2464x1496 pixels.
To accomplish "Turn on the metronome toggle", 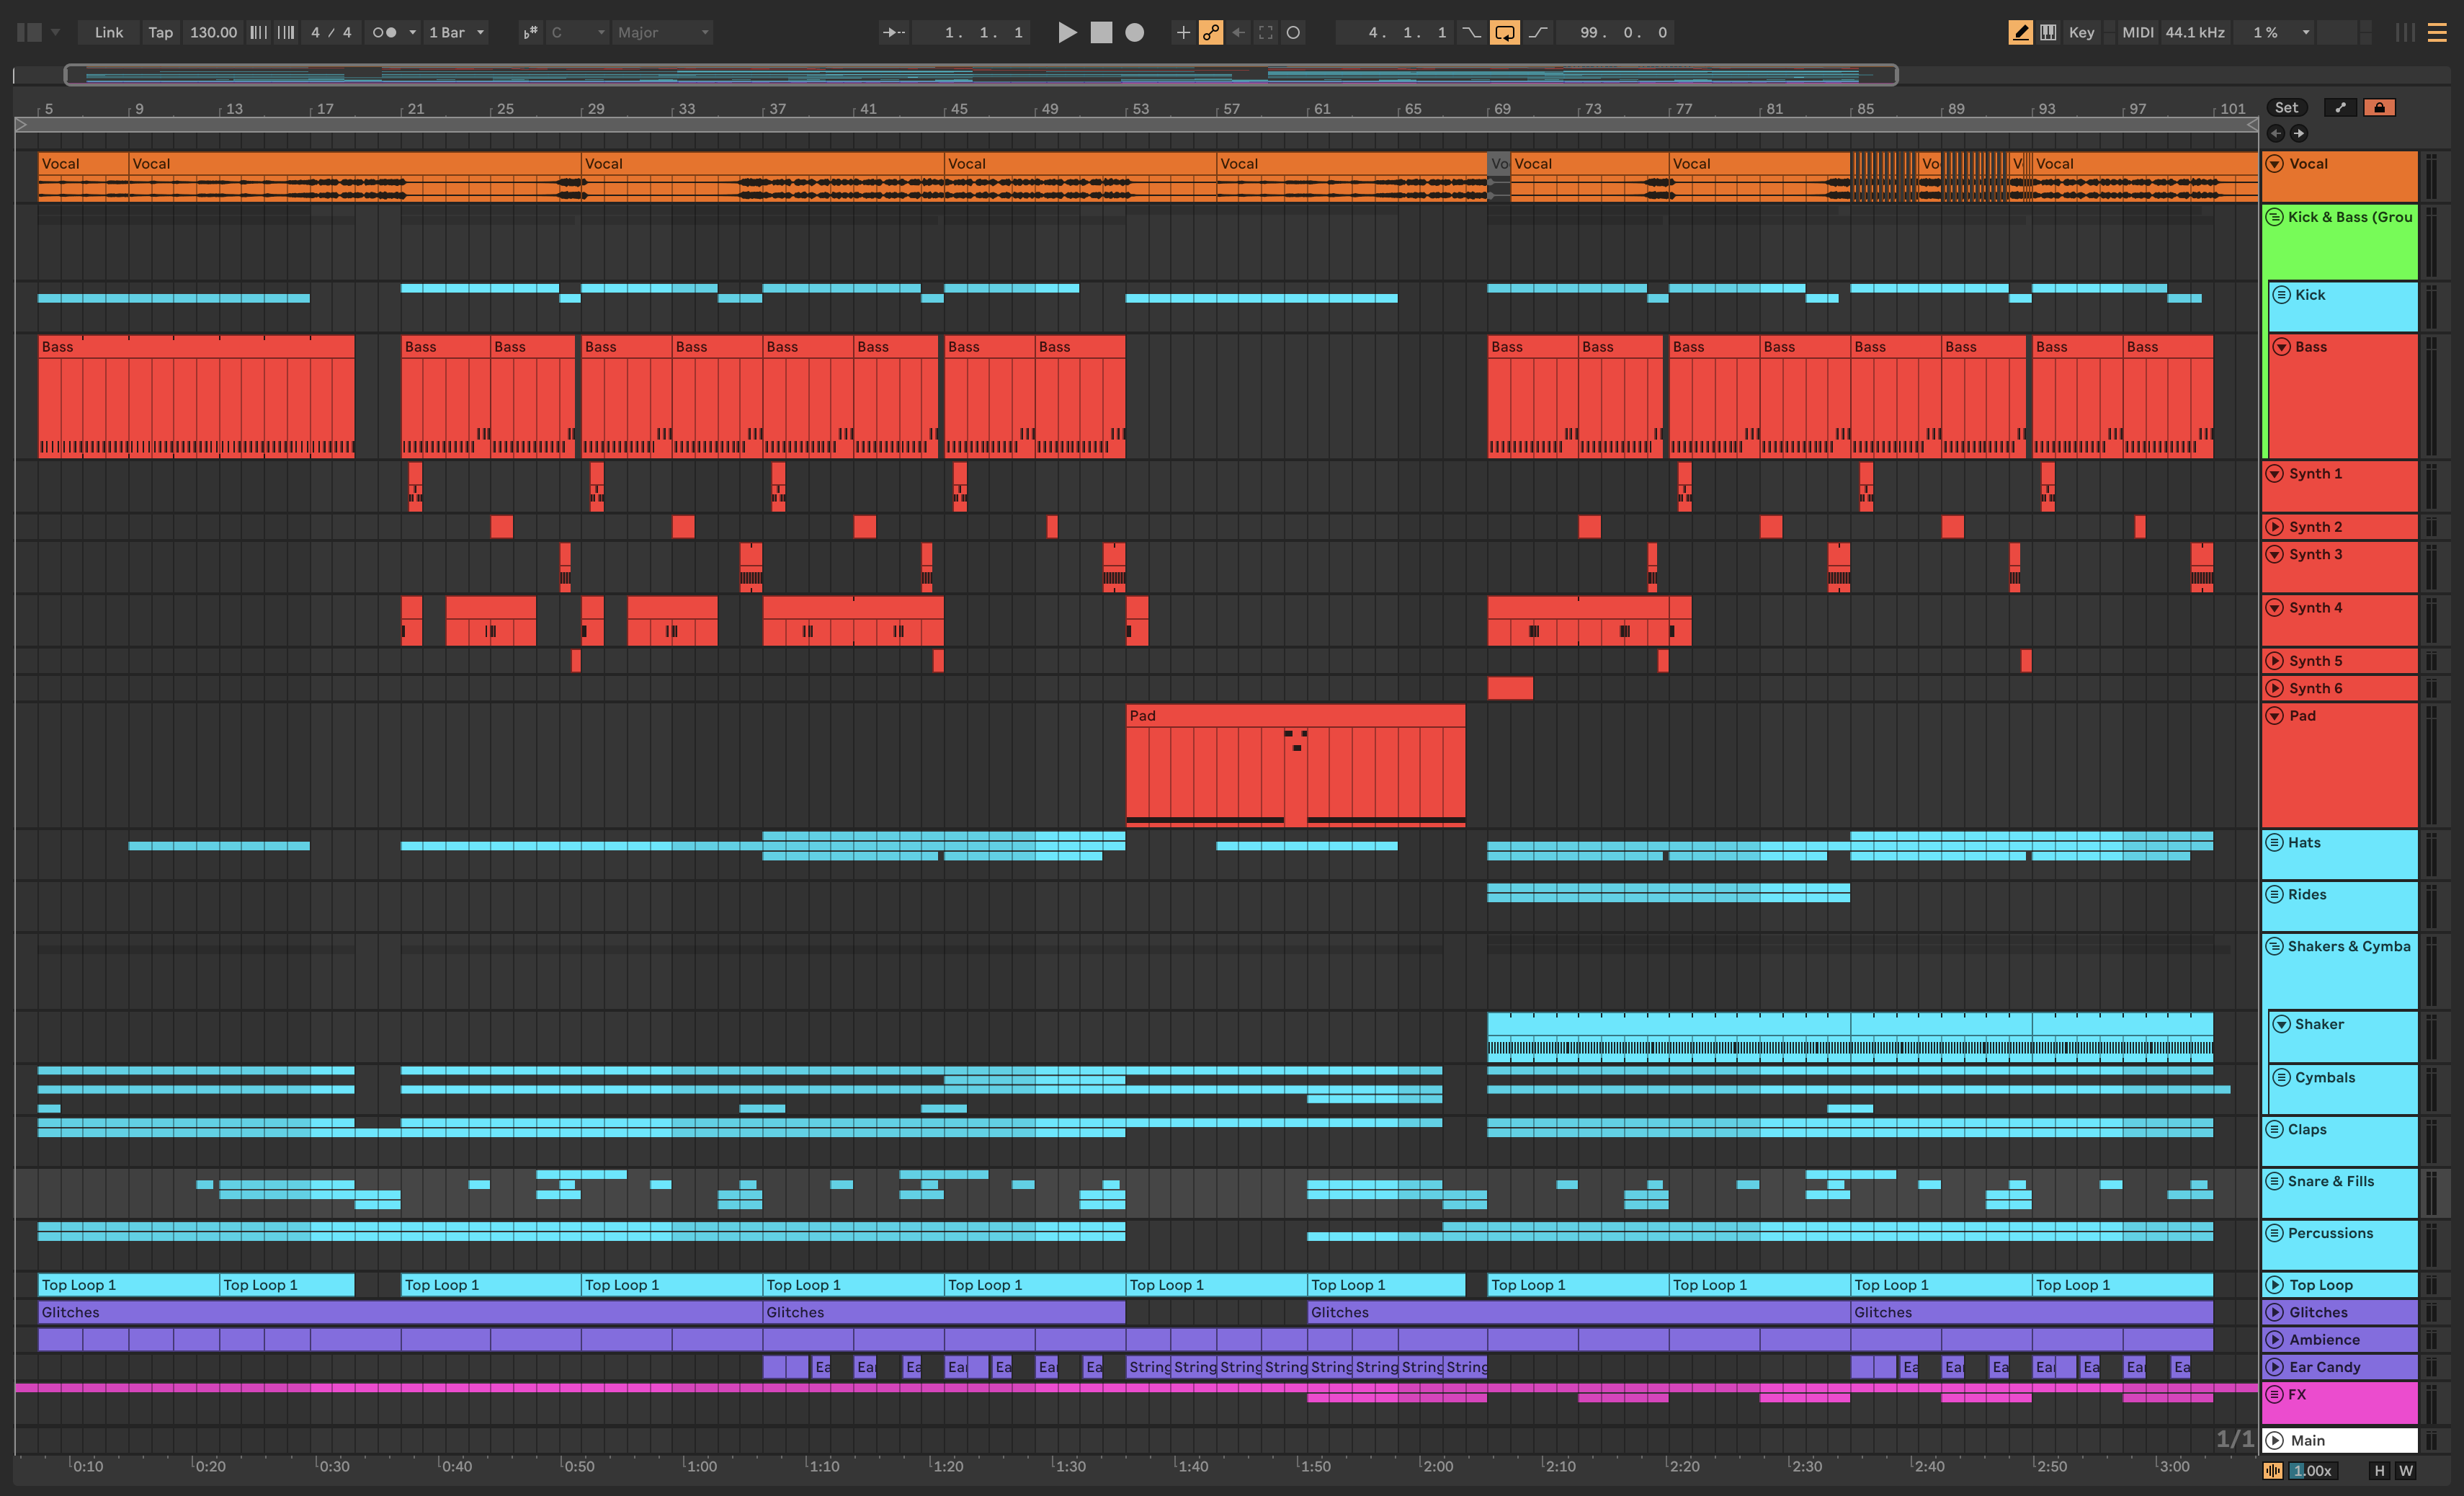I will [x=384, y=32].
